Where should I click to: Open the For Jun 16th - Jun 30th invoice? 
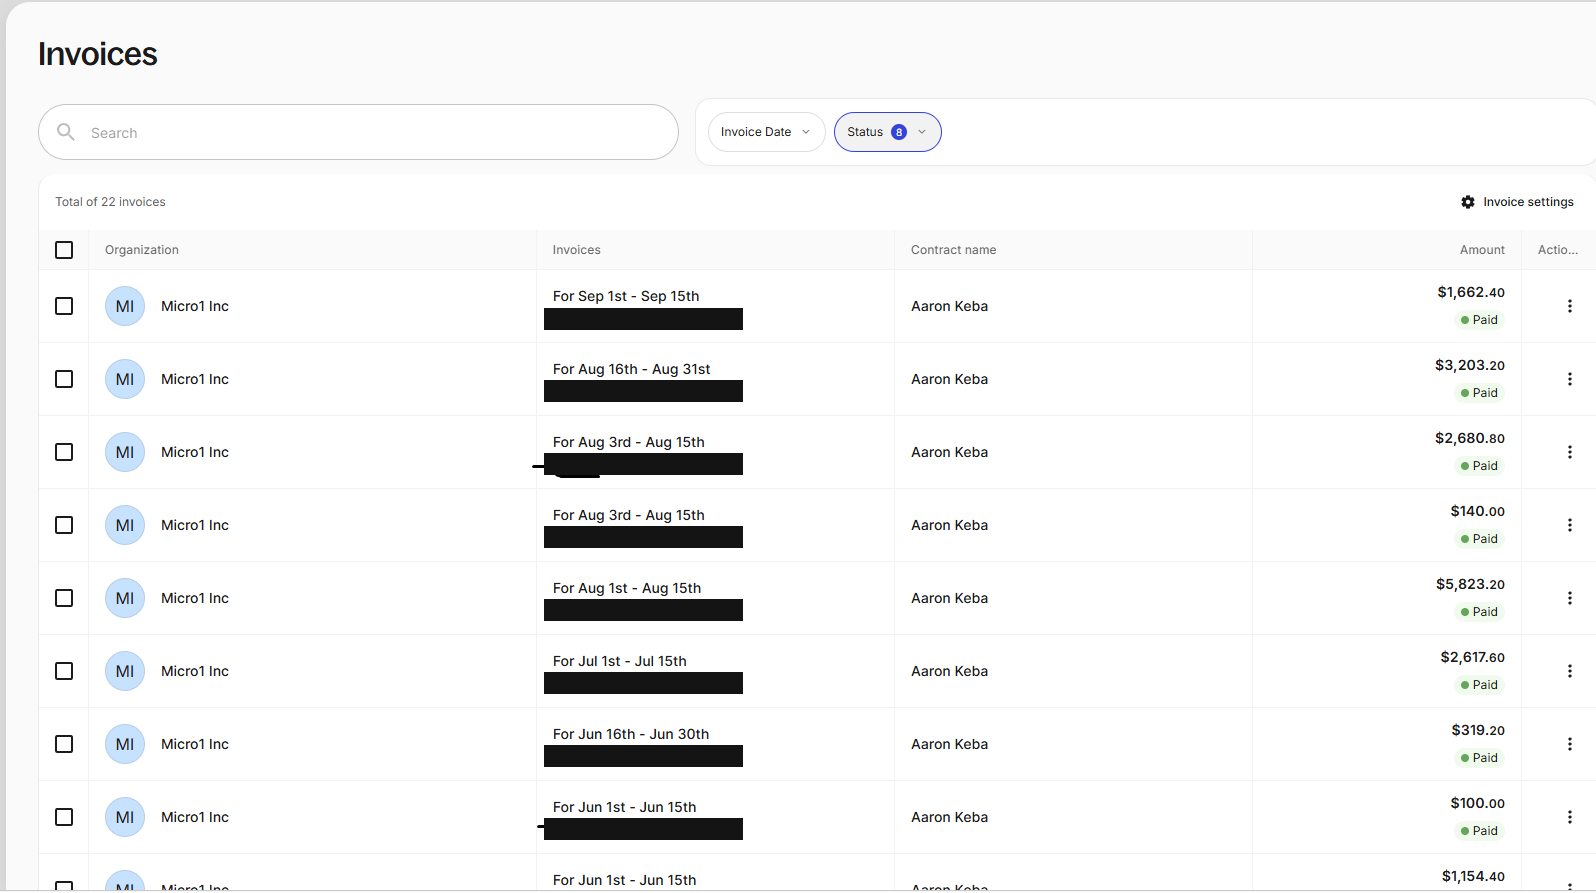tap(631, 734)
